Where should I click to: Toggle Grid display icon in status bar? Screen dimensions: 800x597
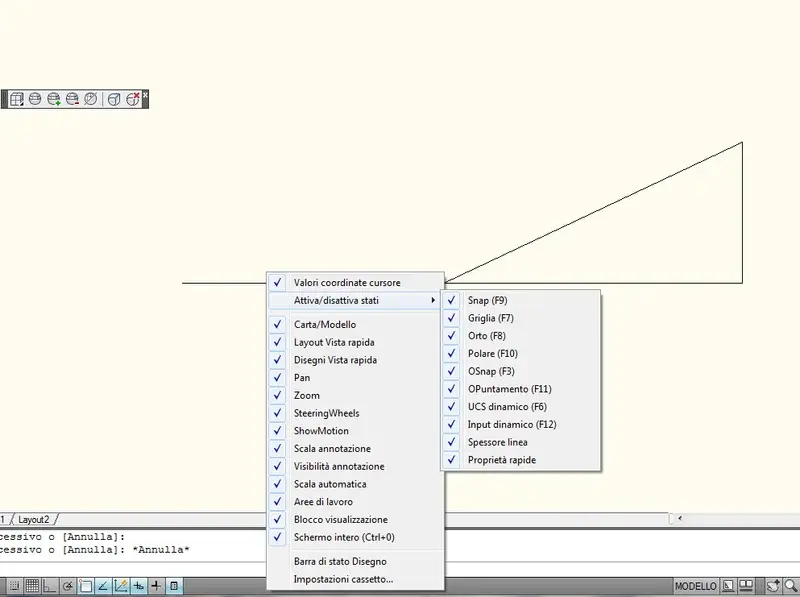click(x=32, y=586)
